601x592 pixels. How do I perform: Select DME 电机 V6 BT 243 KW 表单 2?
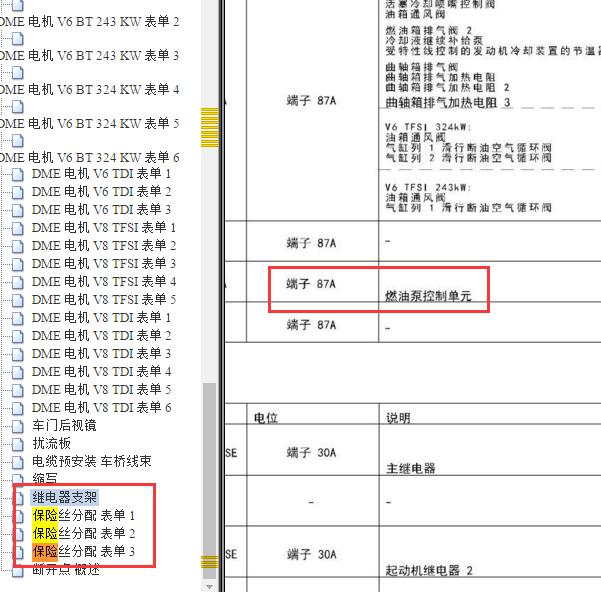pos(89,21)
